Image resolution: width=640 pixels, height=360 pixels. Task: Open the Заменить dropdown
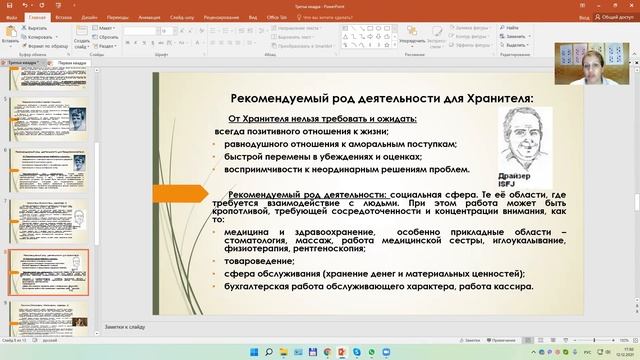point(515,36)
